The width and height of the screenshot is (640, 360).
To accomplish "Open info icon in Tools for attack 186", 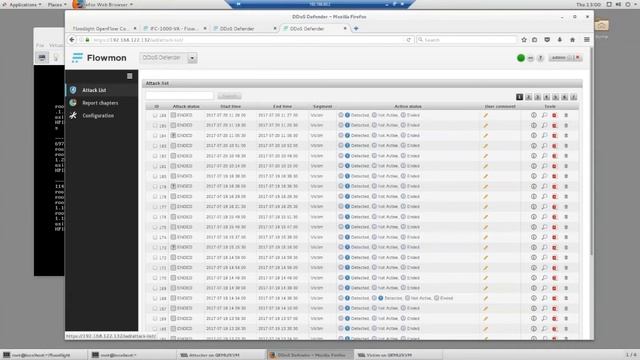I will [x=533, y=115].
